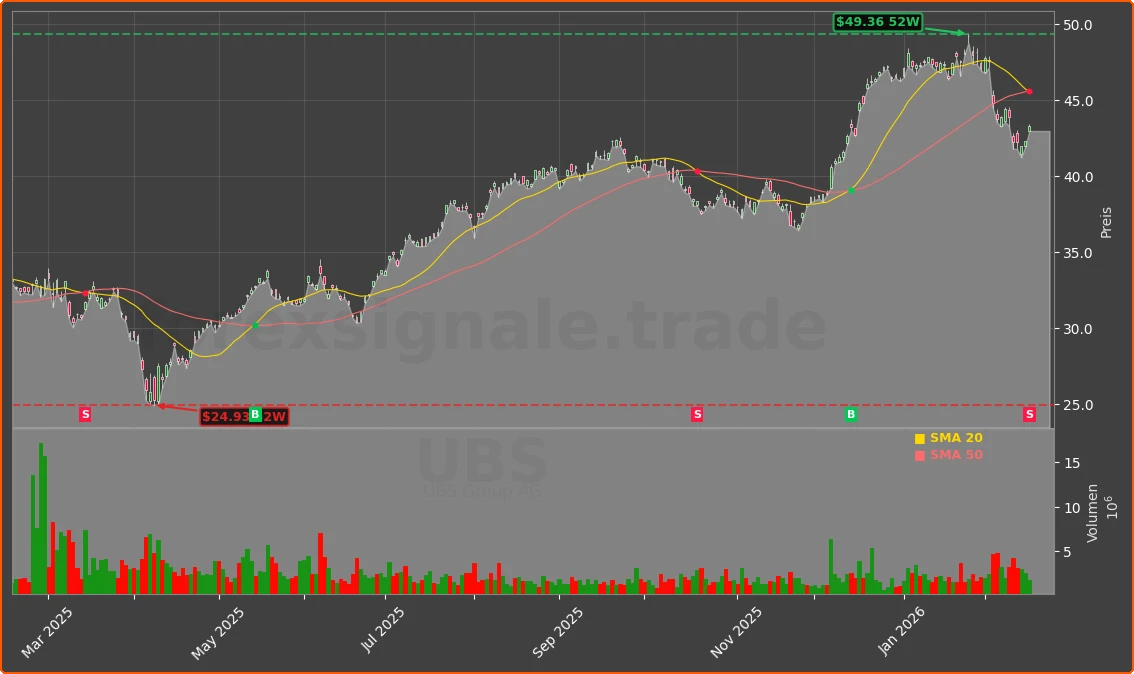Screen dimensions: 1134x674
Task: Click the rightmost red "S" sell signal
Action: pos(1029,413)
